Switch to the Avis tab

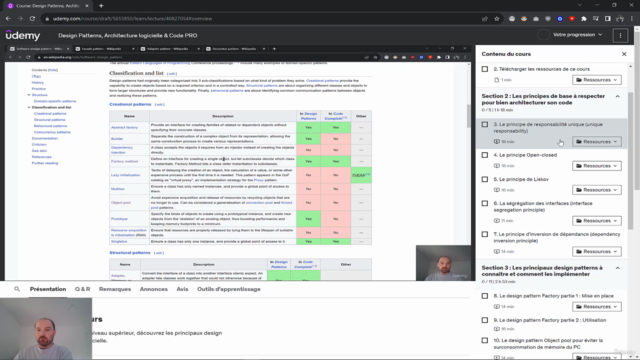182,289
